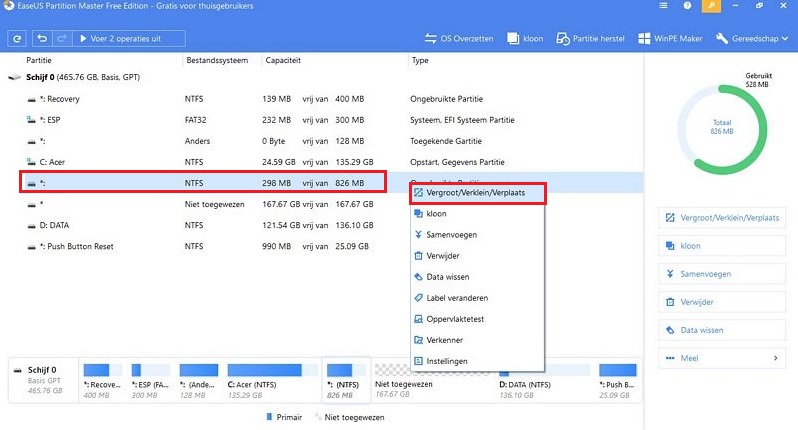The image size is (798, 430).
Task: Click Data wissen button in the right panel
Action: pos(722,330)
